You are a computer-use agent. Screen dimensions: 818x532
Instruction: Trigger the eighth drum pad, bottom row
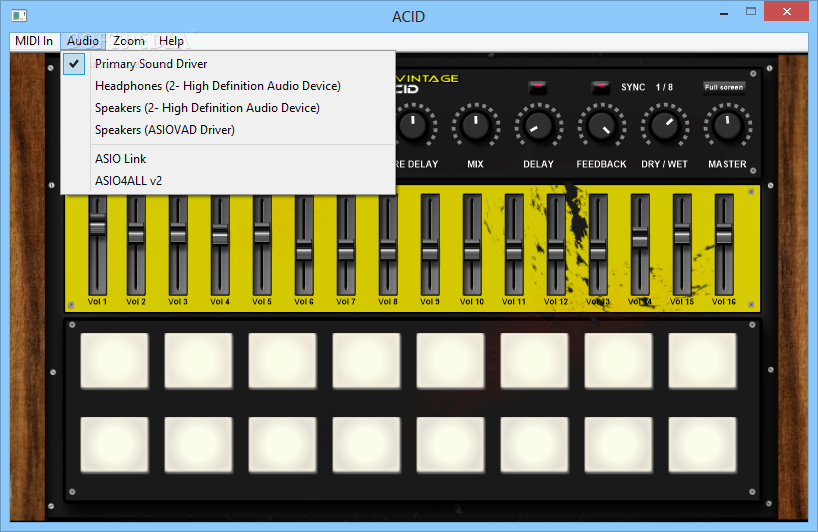703,445
